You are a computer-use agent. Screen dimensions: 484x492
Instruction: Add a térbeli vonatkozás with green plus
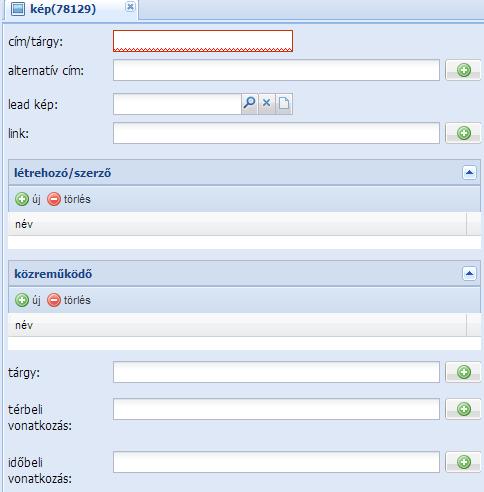point(463,409)
